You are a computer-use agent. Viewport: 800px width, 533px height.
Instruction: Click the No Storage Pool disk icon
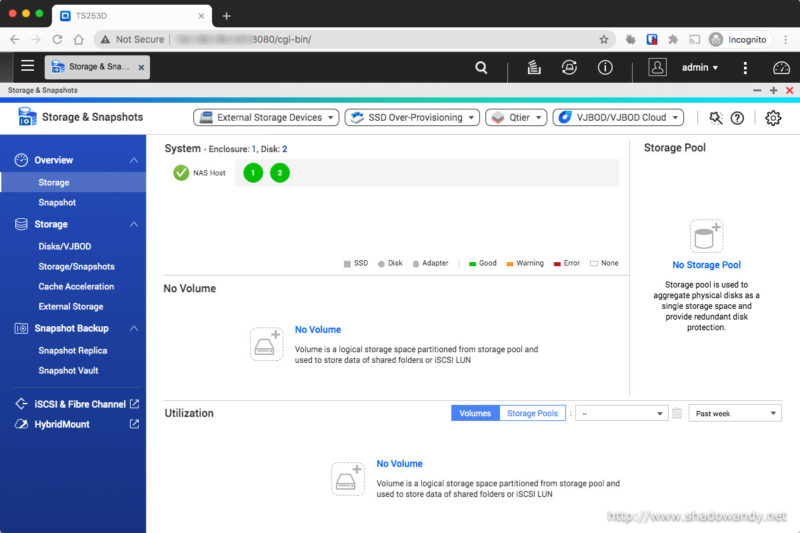pyautogui.click(x=705, y=237)
